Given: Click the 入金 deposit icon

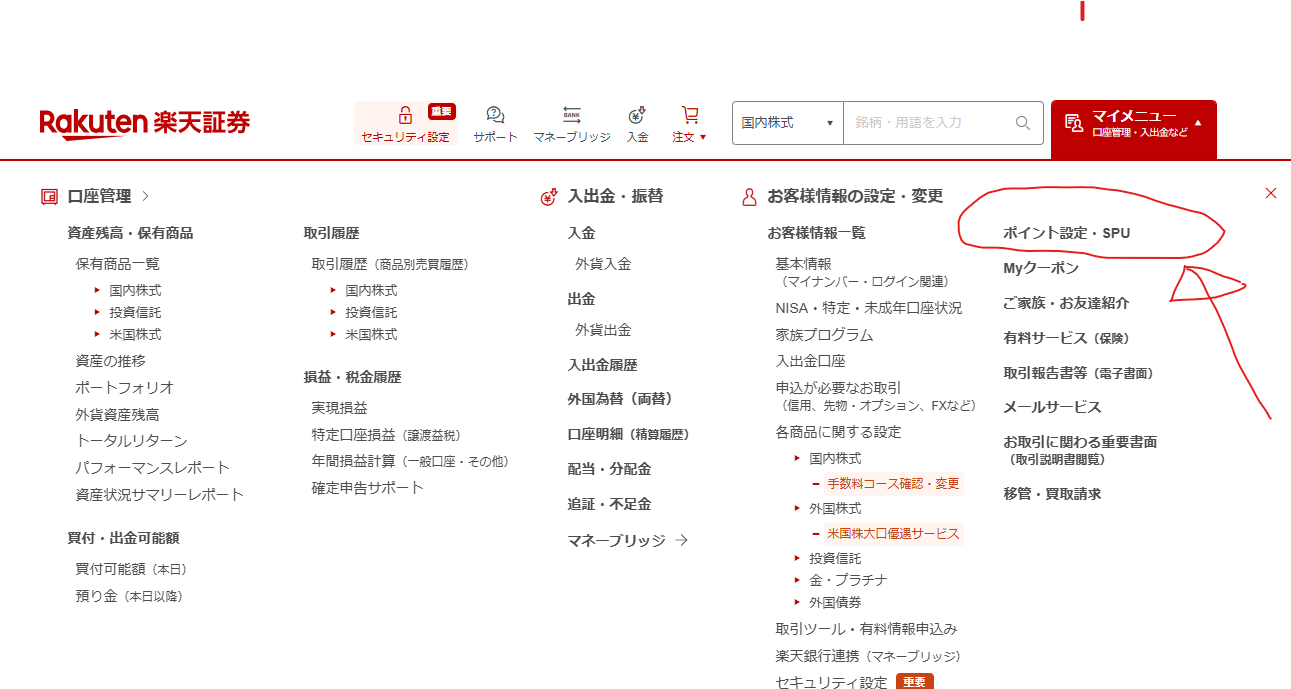Looking at the screenshot, I should point(637,116).
